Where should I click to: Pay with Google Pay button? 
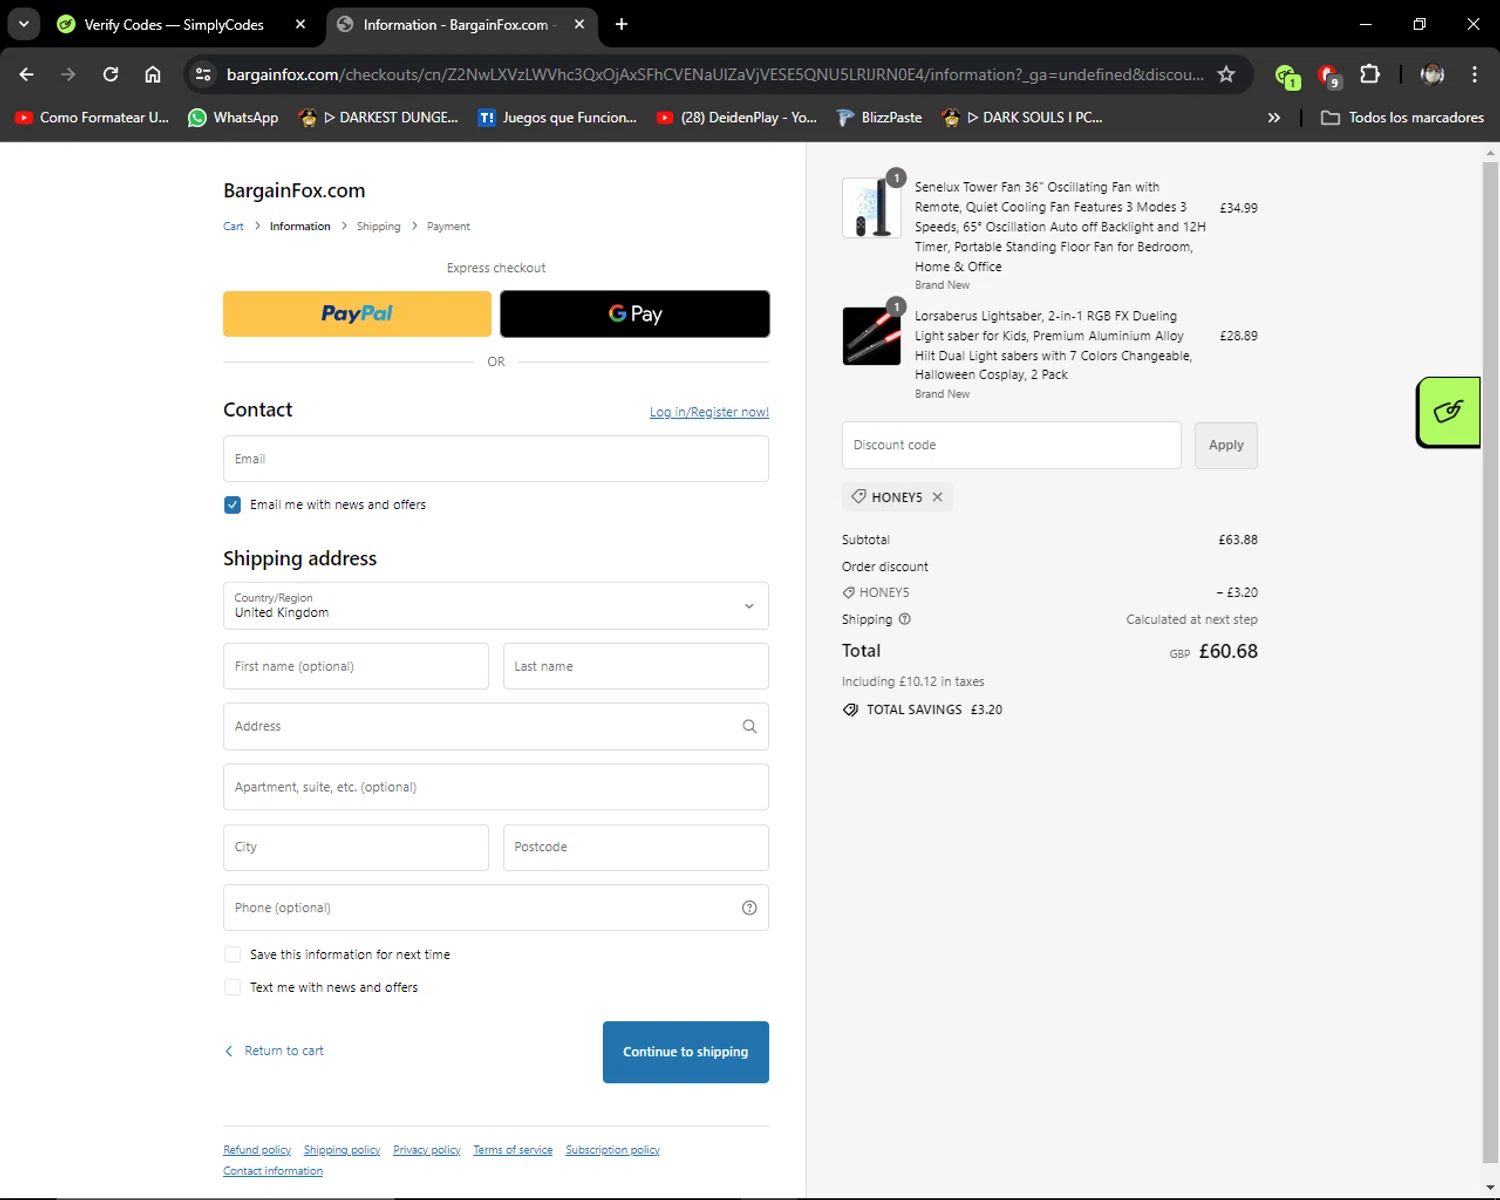635,314
